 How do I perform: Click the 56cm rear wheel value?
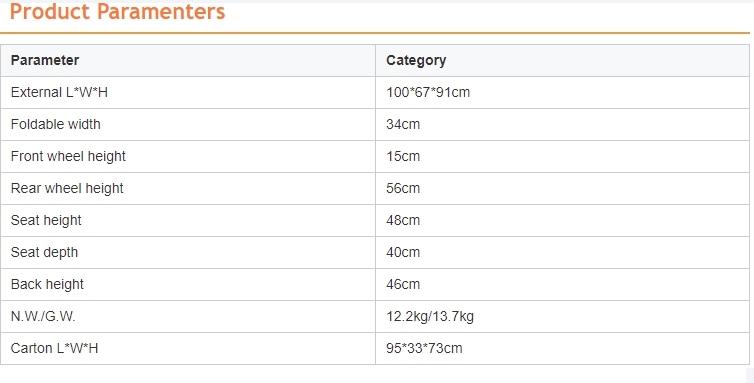(403, 188)
